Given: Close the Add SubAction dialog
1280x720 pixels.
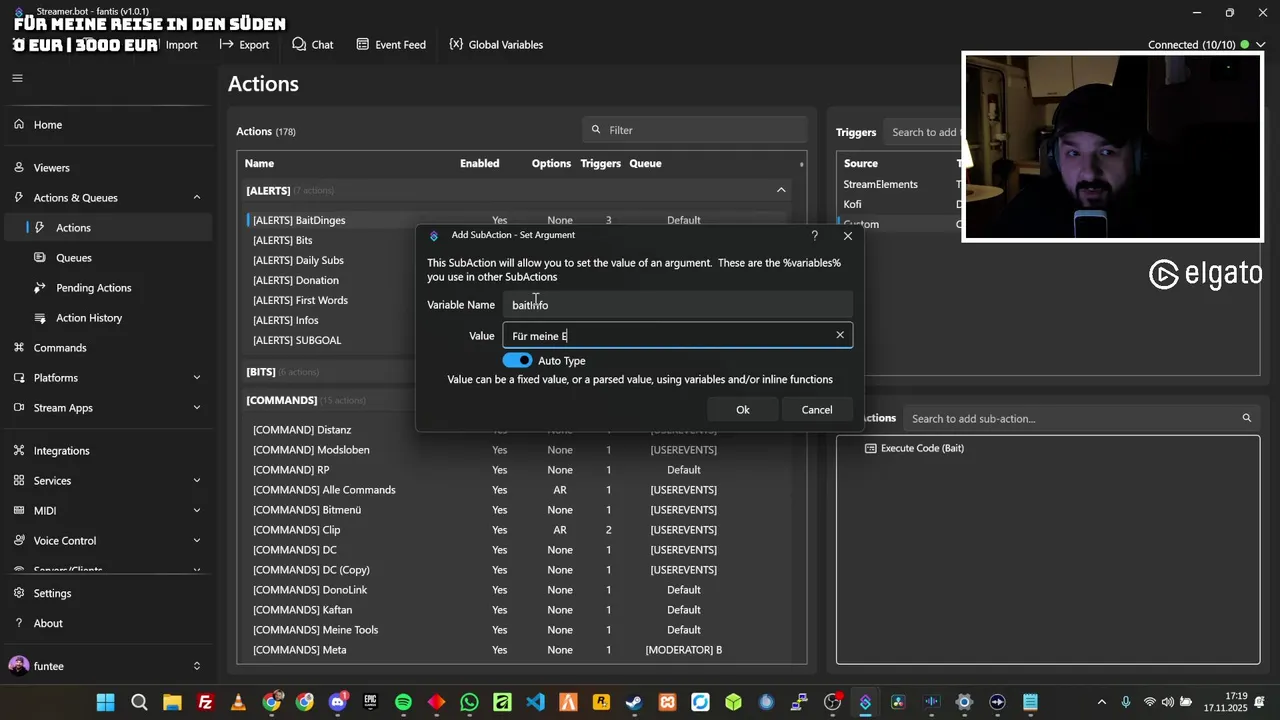Looking at the screenshot, I should click(848, 236).
